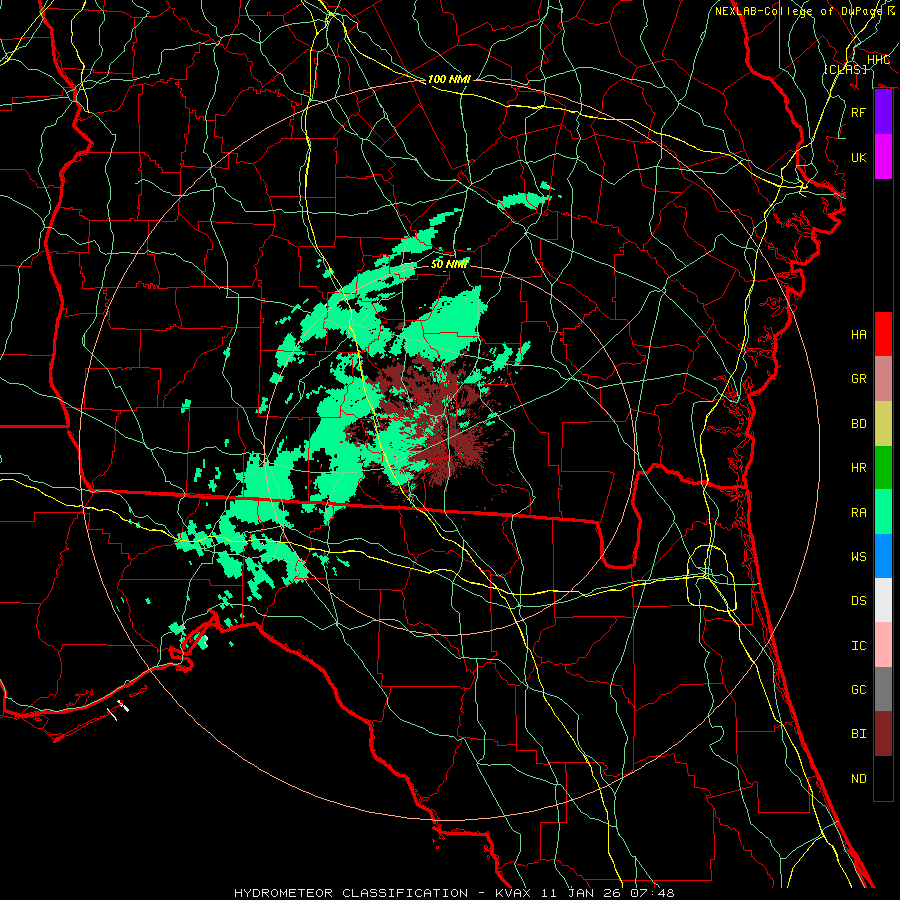Click the 'UK' legend label
The height and width of the screenshot is (900, 900).
click(859, 158)
